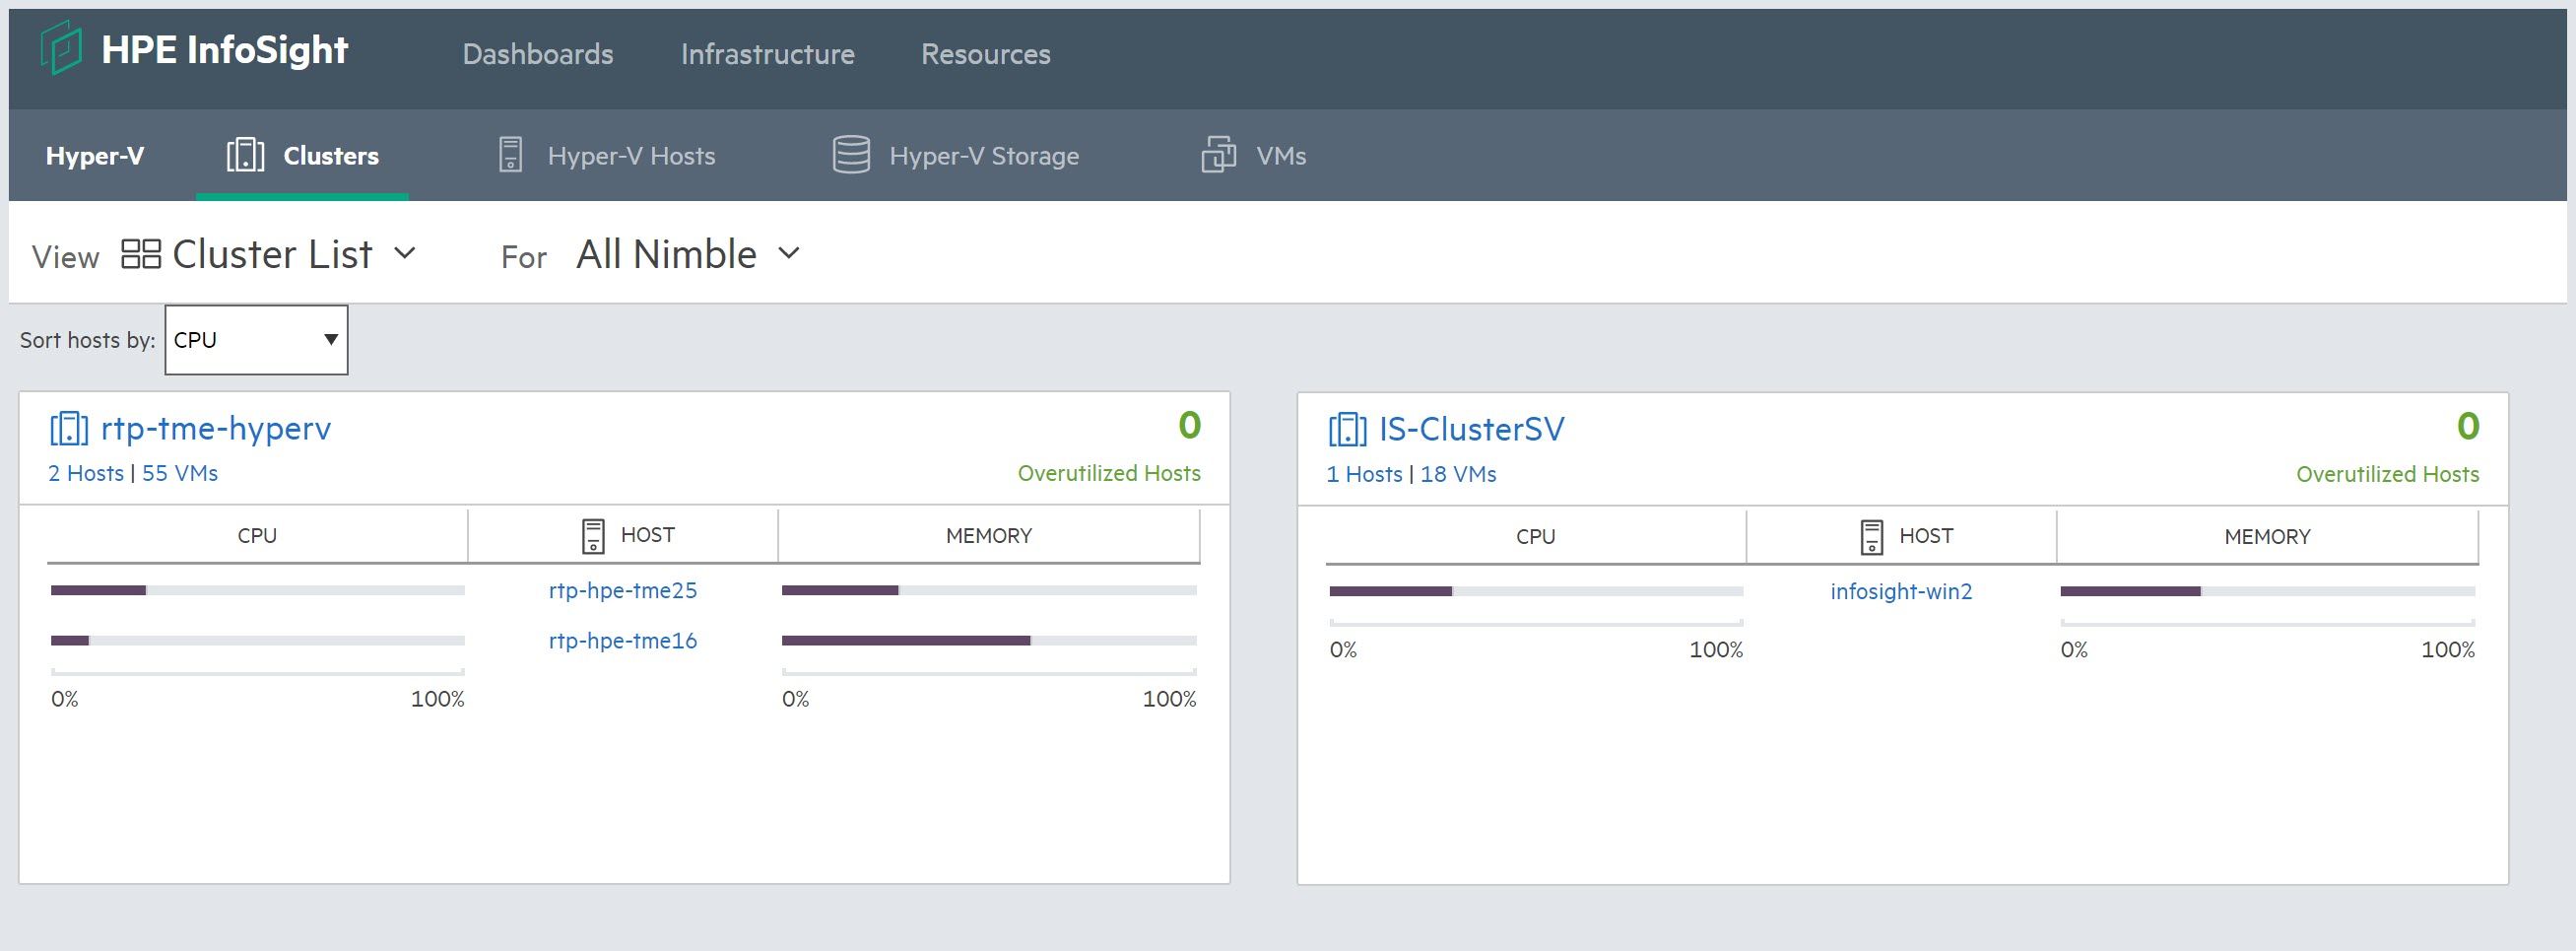Click the Cluster List view label

click(272, 254)
